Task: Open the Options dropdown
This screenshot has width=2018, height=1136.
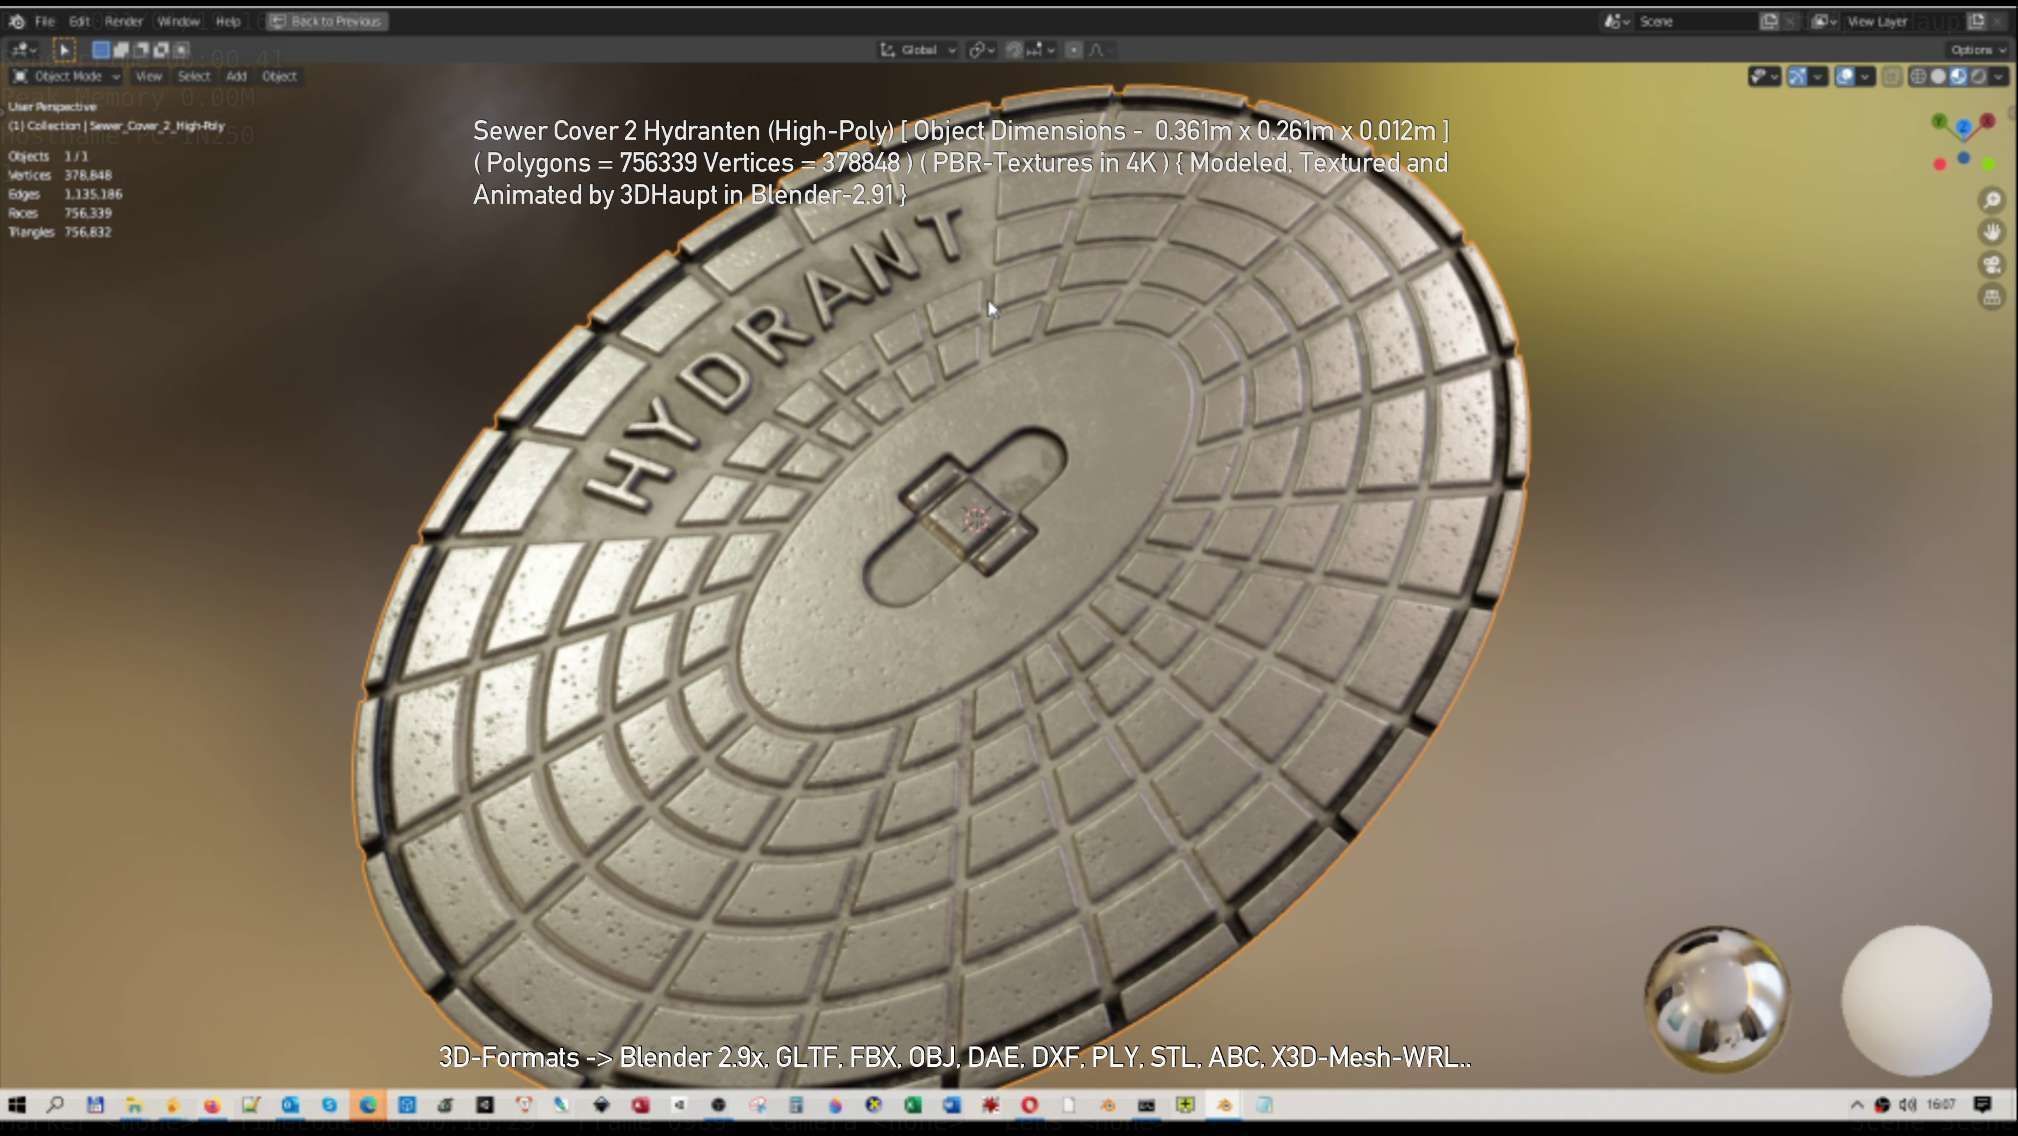Action: (1977, 50)
